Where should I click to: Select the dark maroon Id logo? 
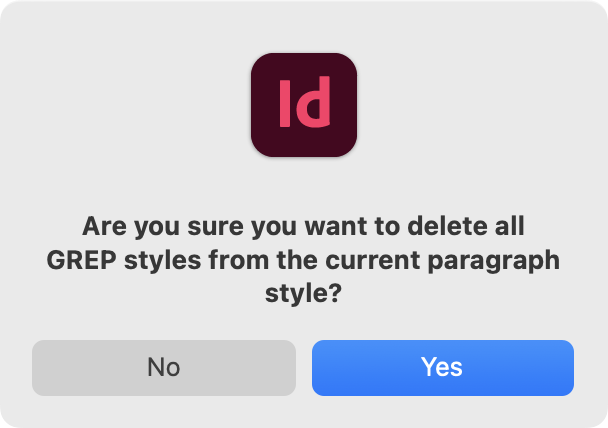304,105
